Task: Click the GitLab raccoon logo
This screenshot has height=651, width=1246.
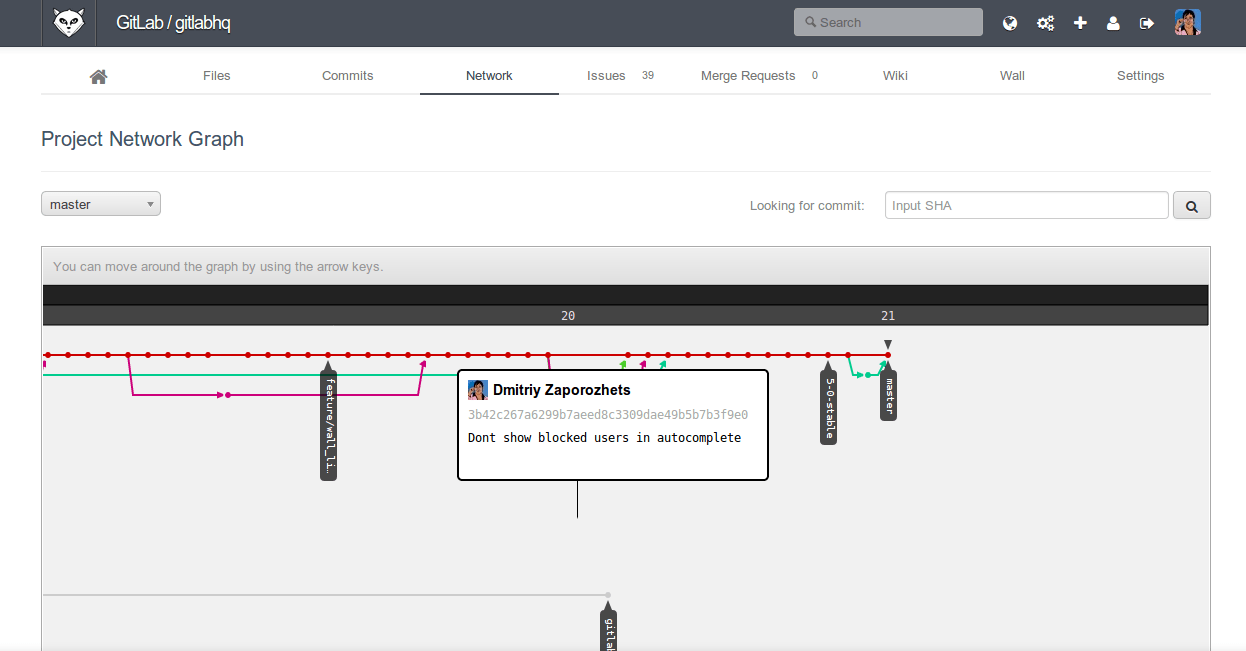Action: [x=67, y=21]
